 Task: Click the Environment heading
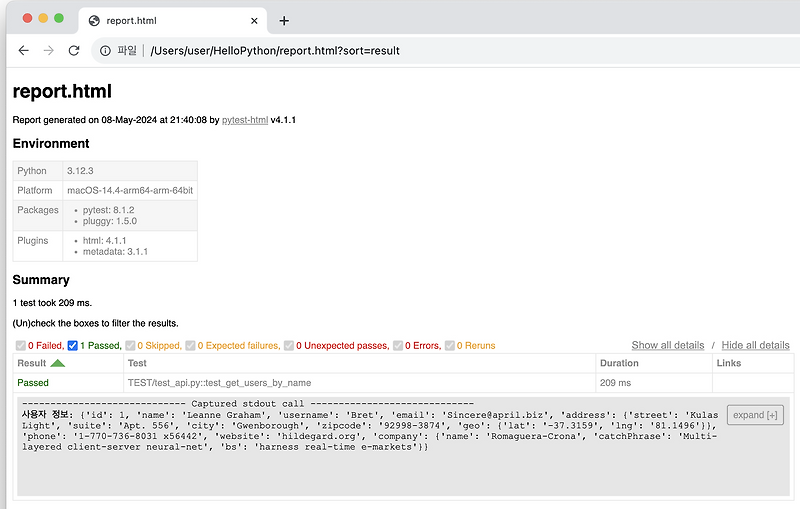pos(51,144)
